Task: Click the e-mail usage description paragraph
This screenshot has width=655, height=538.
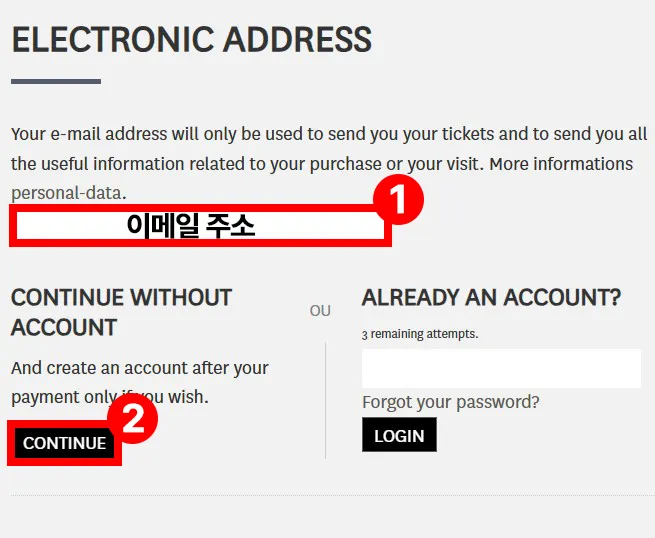Action: point(320,148)
